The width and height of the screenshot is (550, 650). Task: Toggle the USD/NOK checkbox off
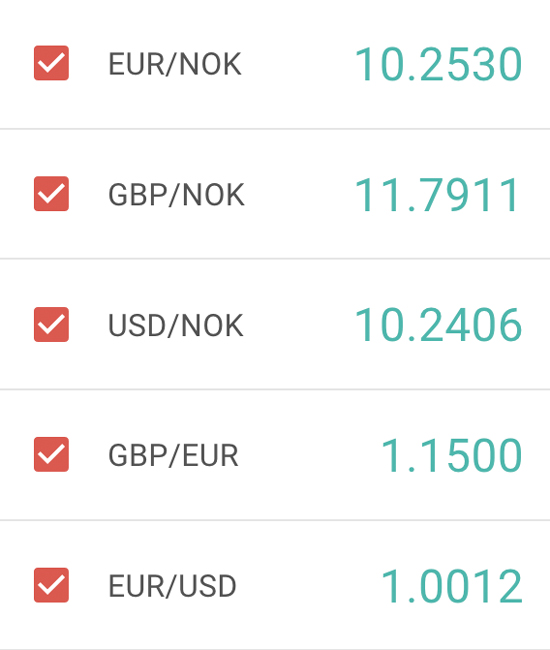coord(51,325)
